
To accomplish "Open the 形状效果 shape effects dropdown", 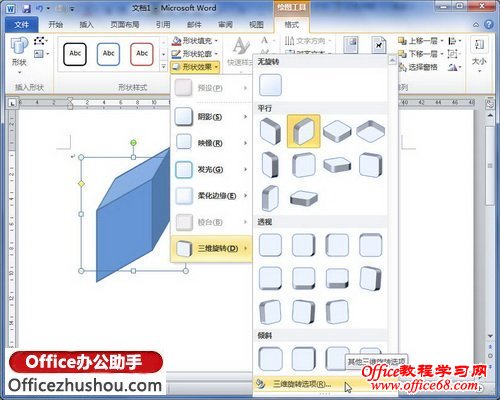I will coord(195,67).
